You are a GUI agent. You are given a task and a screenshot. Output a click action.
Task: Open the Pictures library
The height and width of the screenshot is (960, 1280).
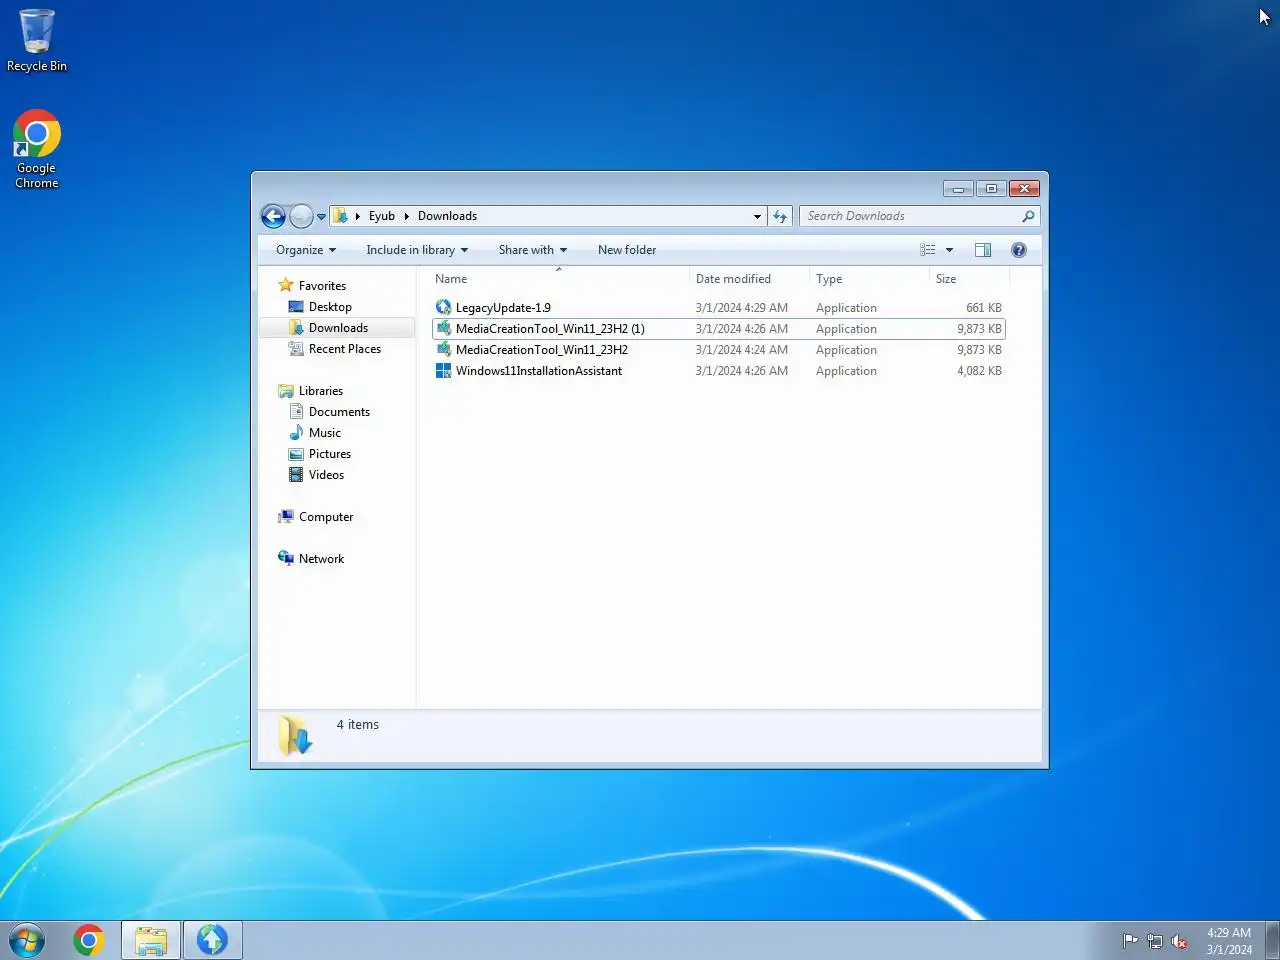pyautogui.click(x=330, y=454)
